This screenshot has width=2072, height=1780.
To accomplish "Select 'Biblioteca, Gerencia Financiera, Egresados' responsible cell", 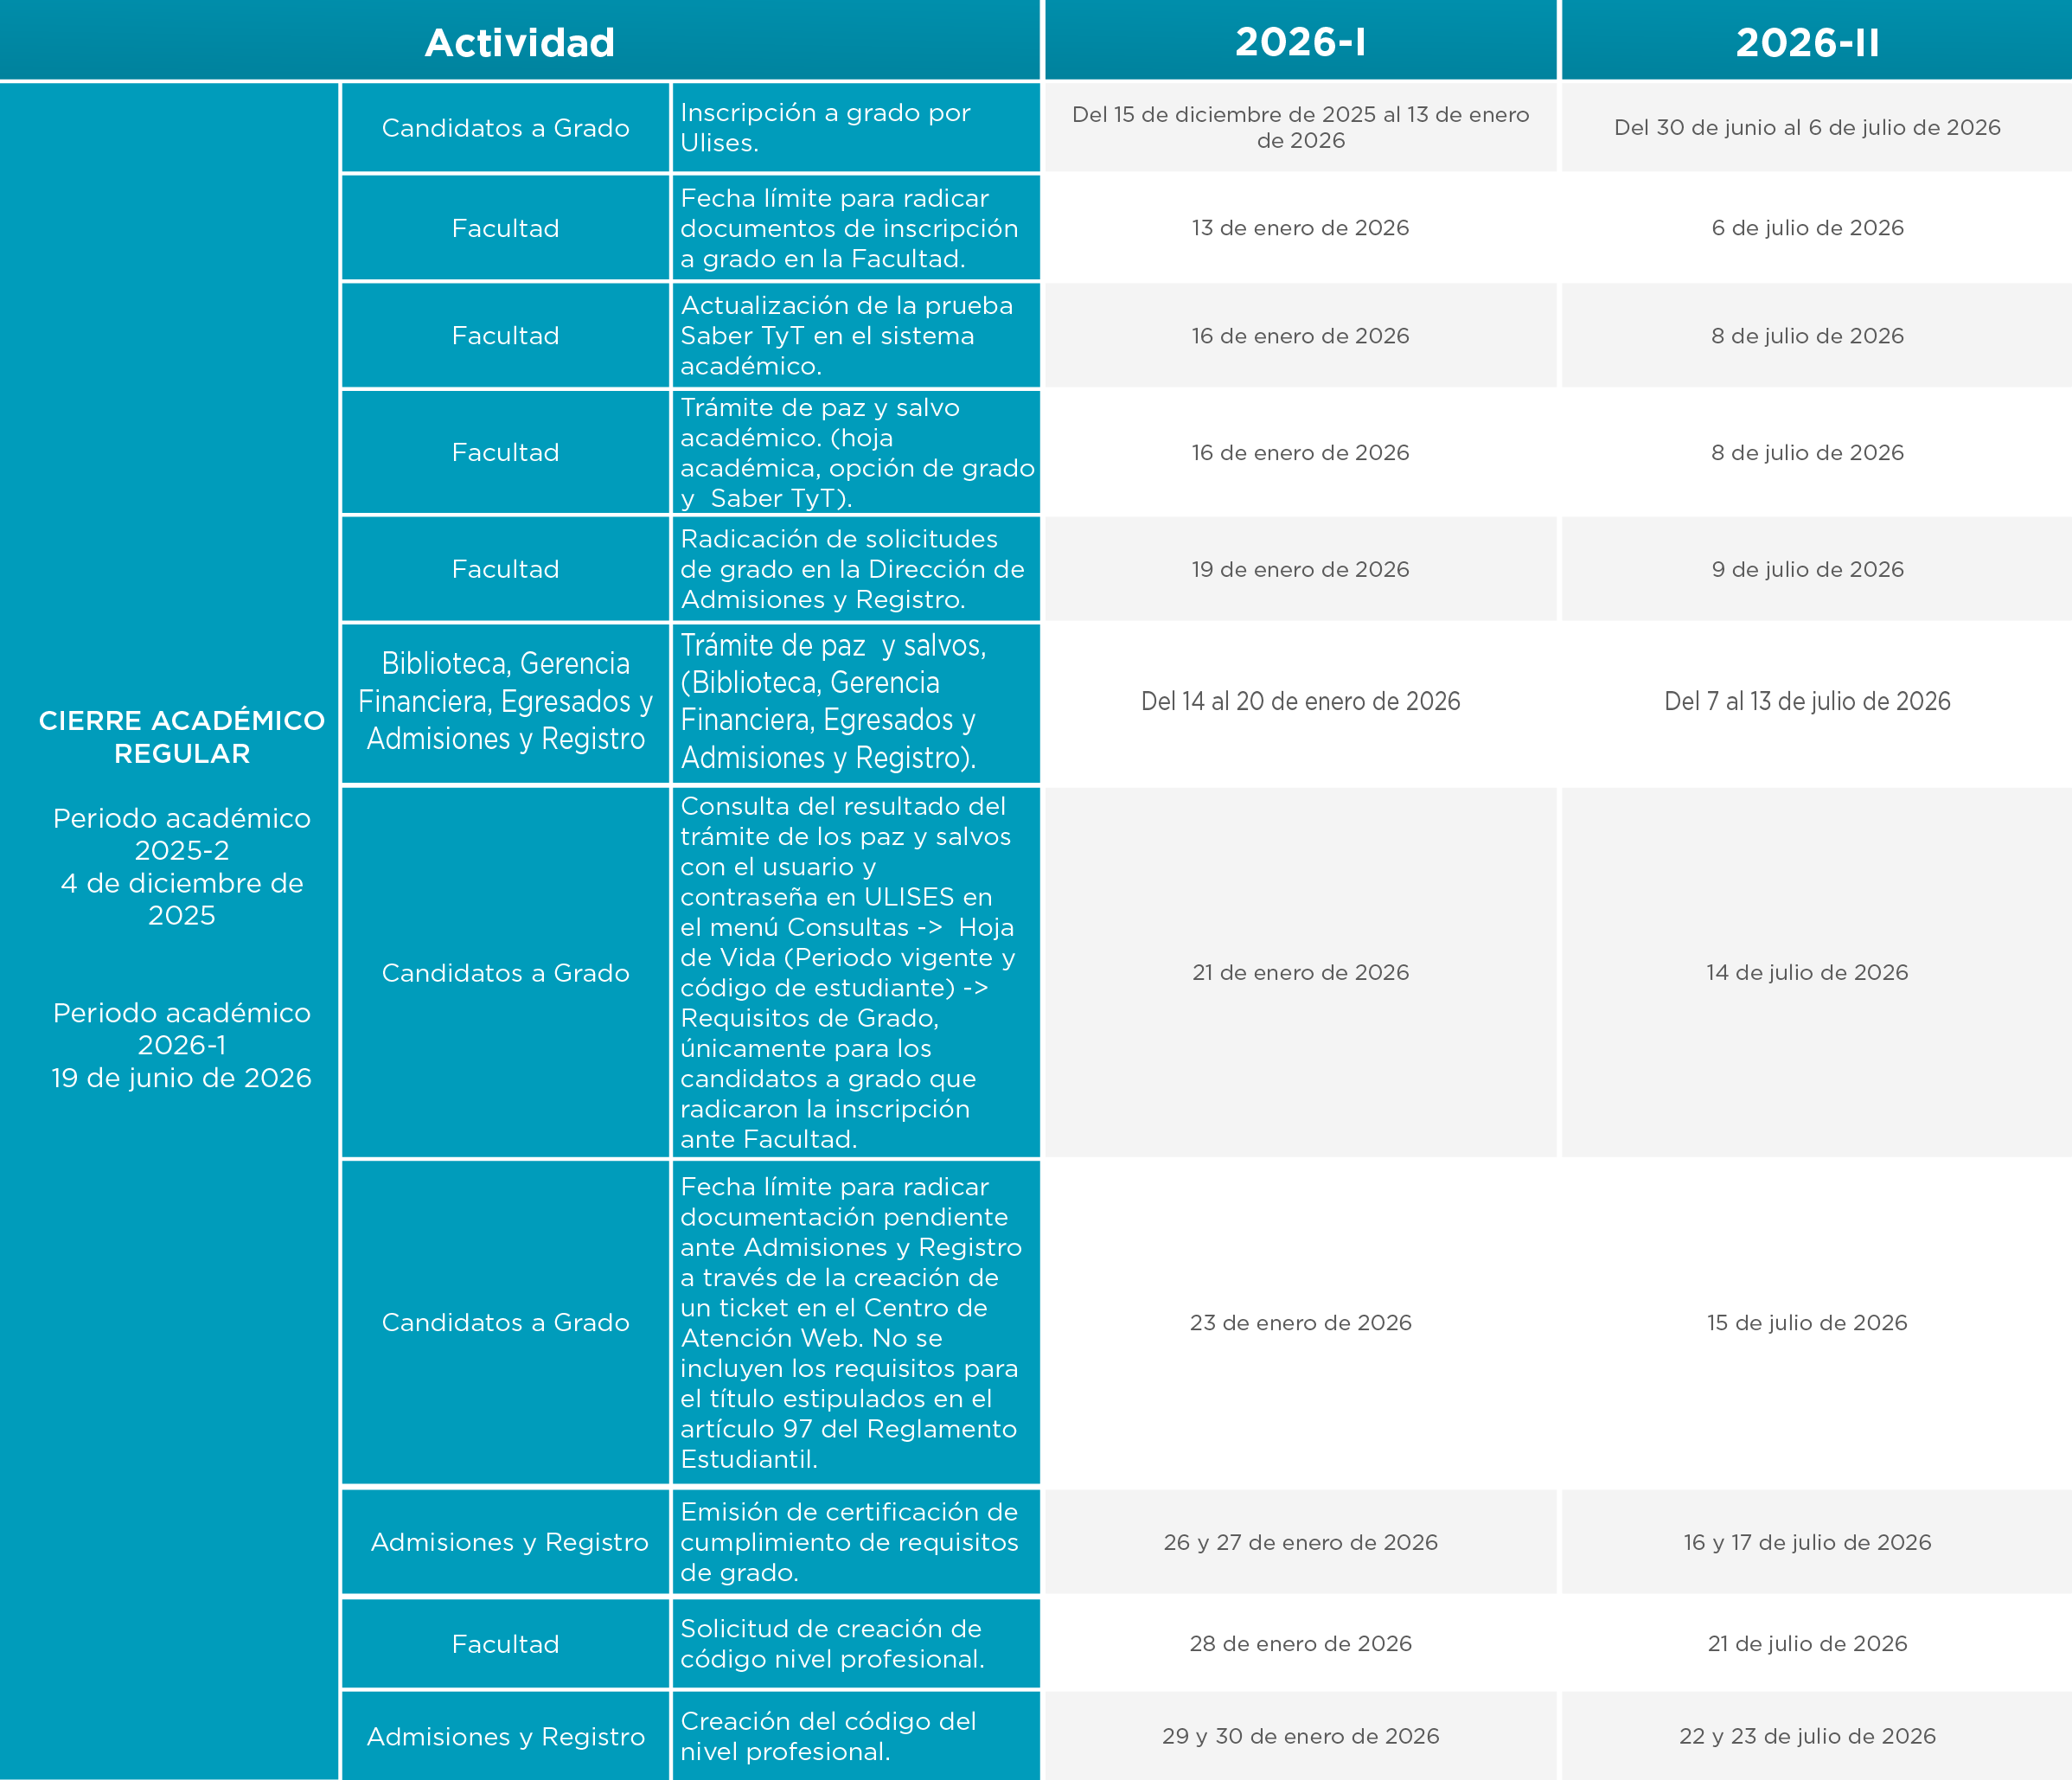I will click(505, 703).
